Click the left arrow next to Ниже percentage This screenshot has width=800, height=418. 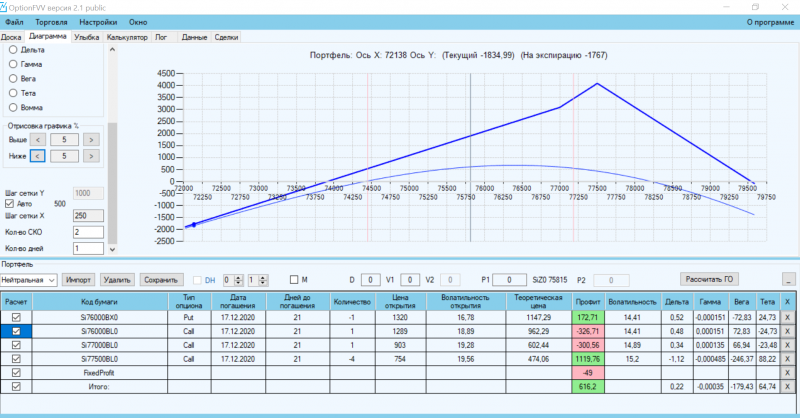38,156
